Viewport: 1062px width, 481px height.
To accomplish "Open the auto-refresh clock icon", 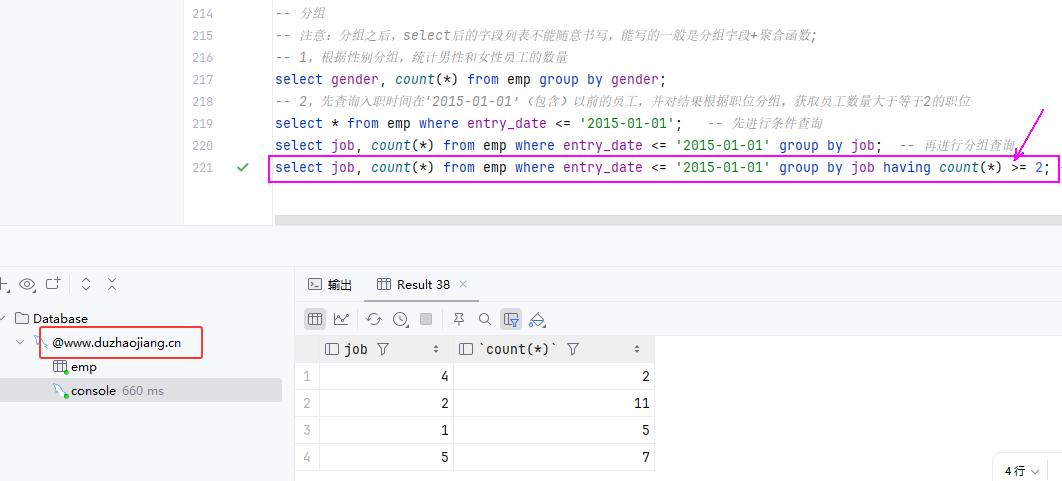I will (400, 319).
